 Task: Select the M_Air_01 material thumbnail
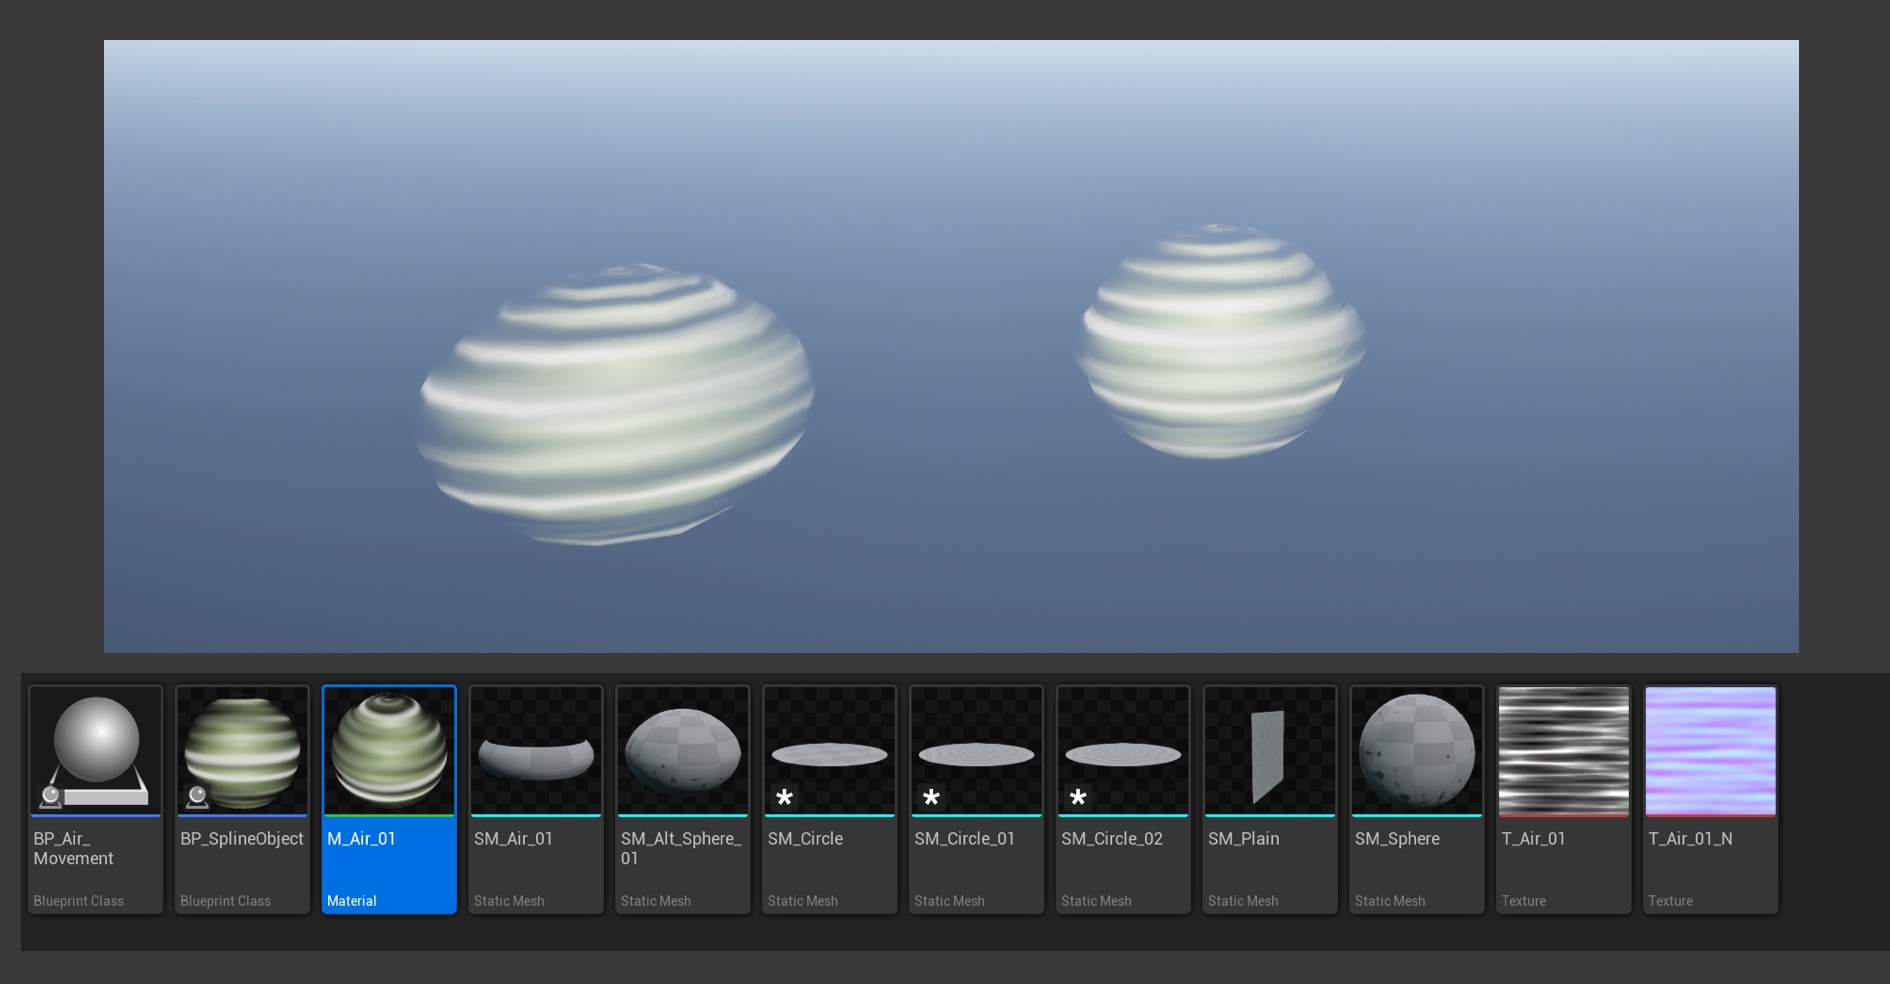389,750
